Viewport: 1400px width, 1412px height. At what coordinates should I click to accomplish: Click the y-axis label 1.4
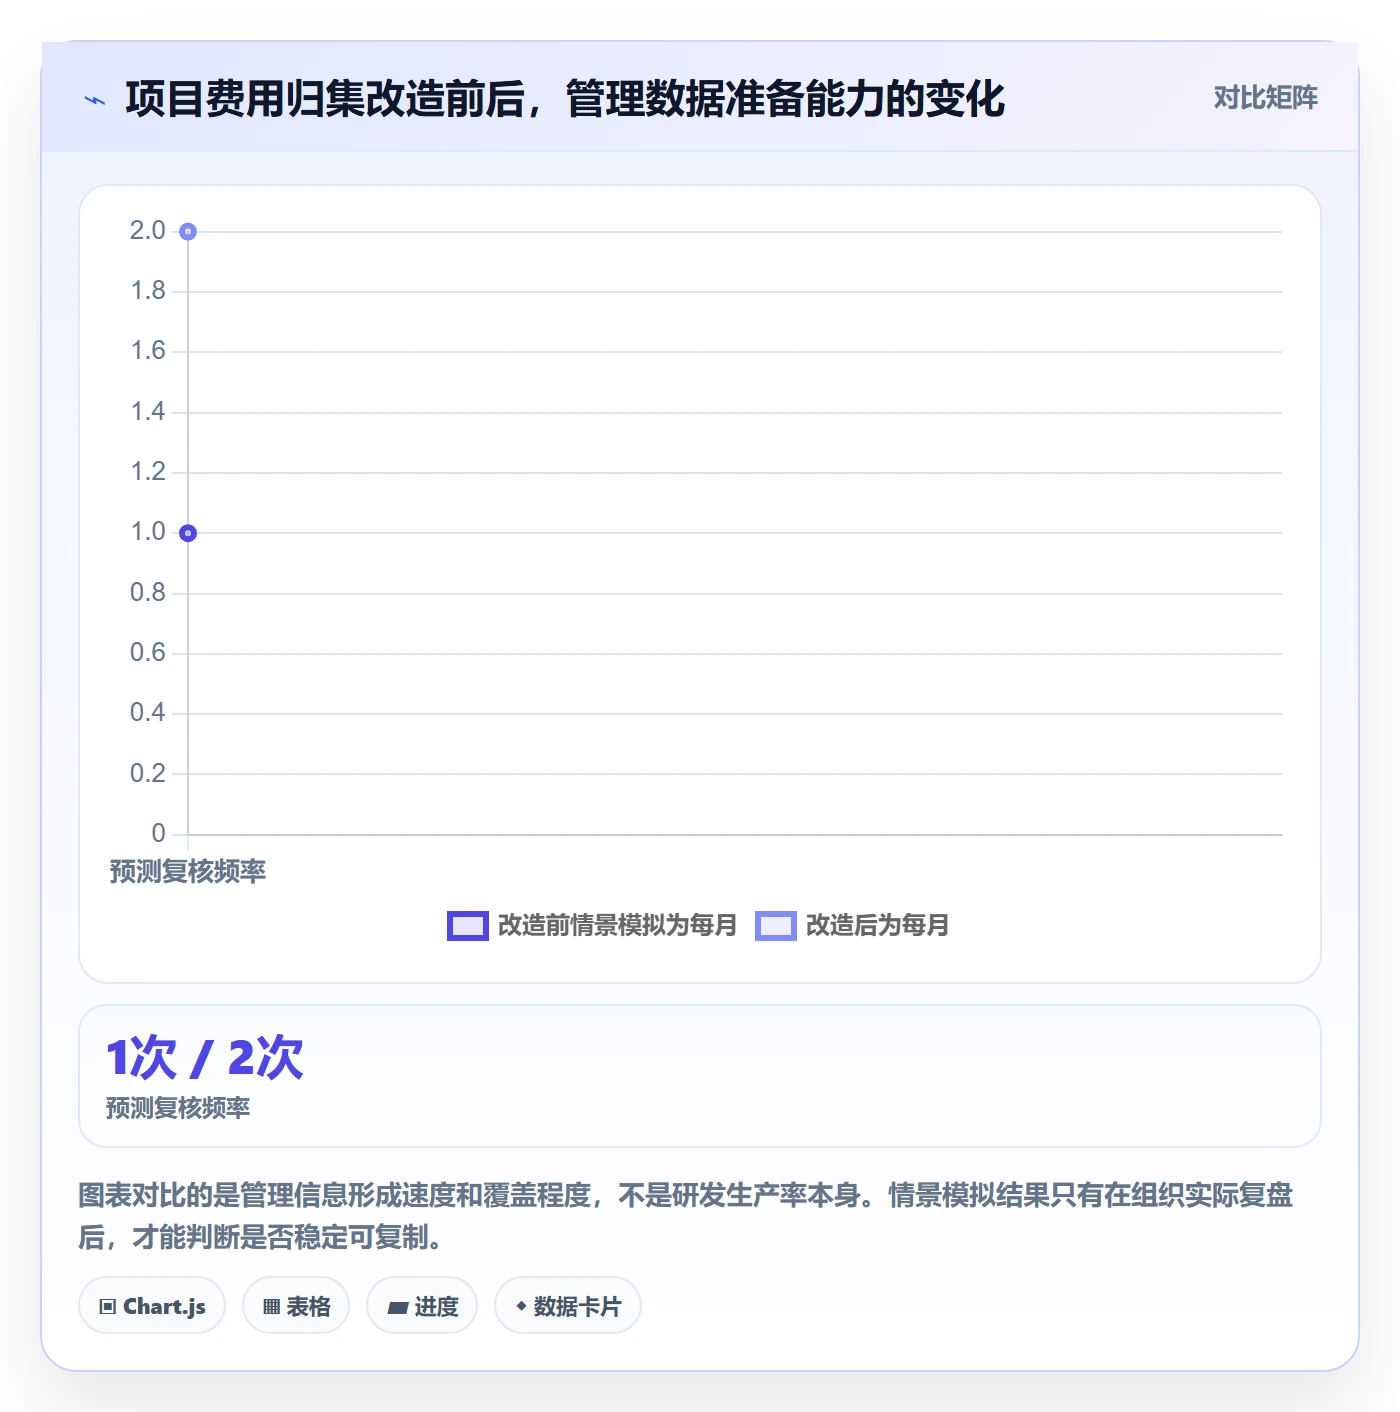coord(148,412)
